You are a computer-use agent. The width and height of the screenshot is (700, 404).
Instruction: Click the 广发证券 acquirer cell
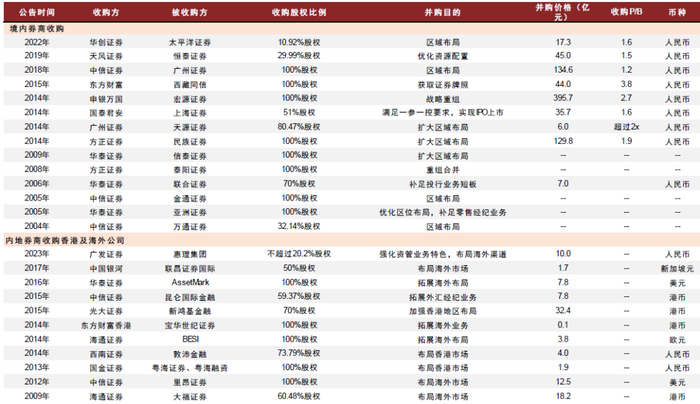click(106, 254)
